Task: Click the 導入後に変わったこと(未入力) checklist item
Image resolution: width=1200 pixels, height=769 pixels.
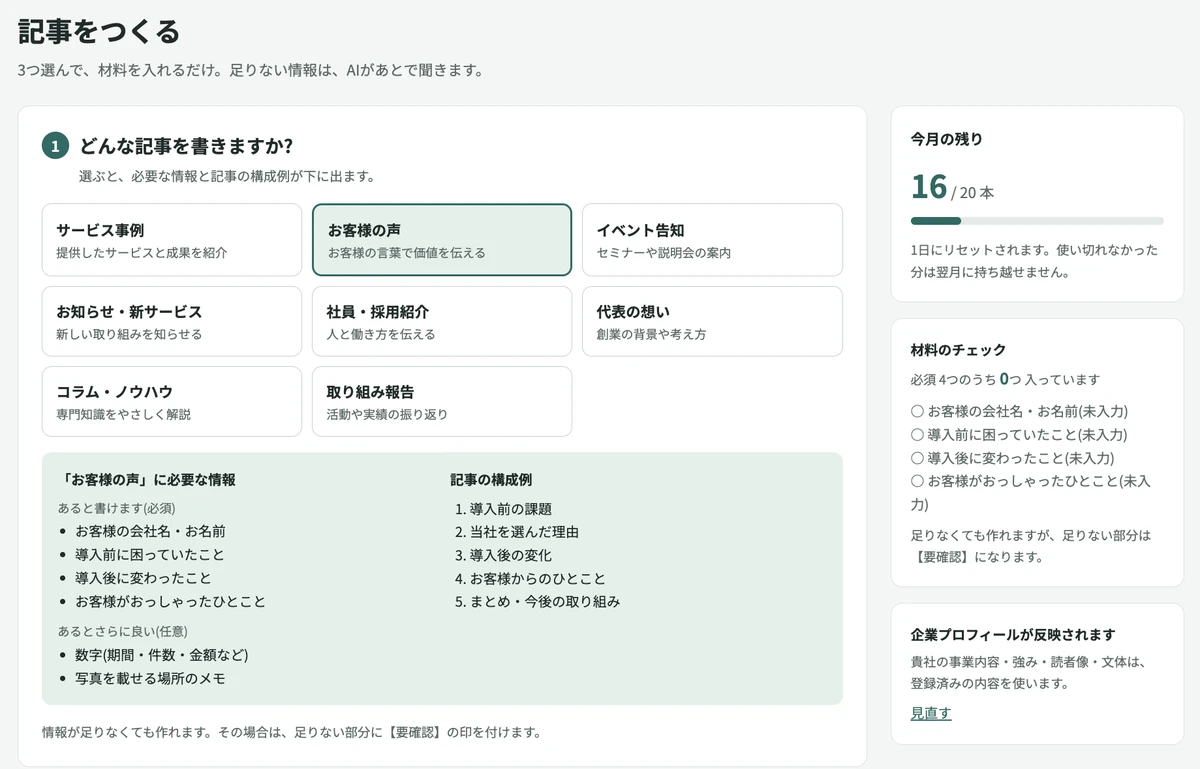Action: pos(1012,458)
